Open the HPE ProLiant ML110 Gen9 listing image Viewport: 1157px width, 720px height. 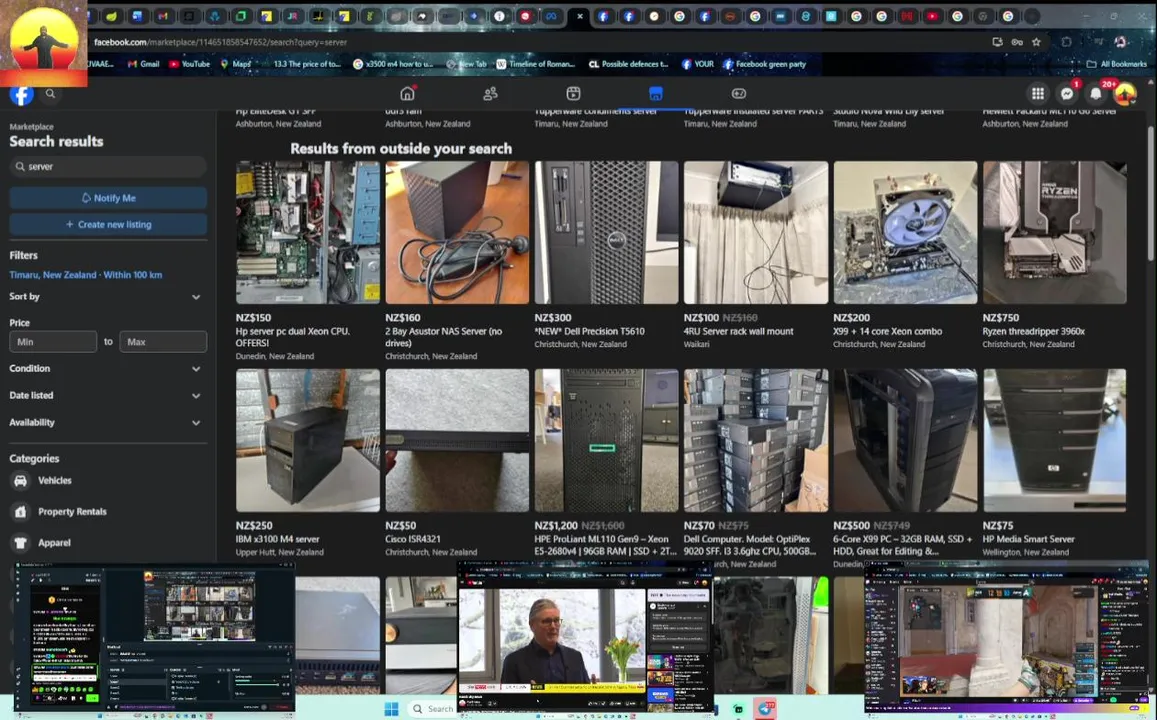pyautogui.click(x=607, y=440)
